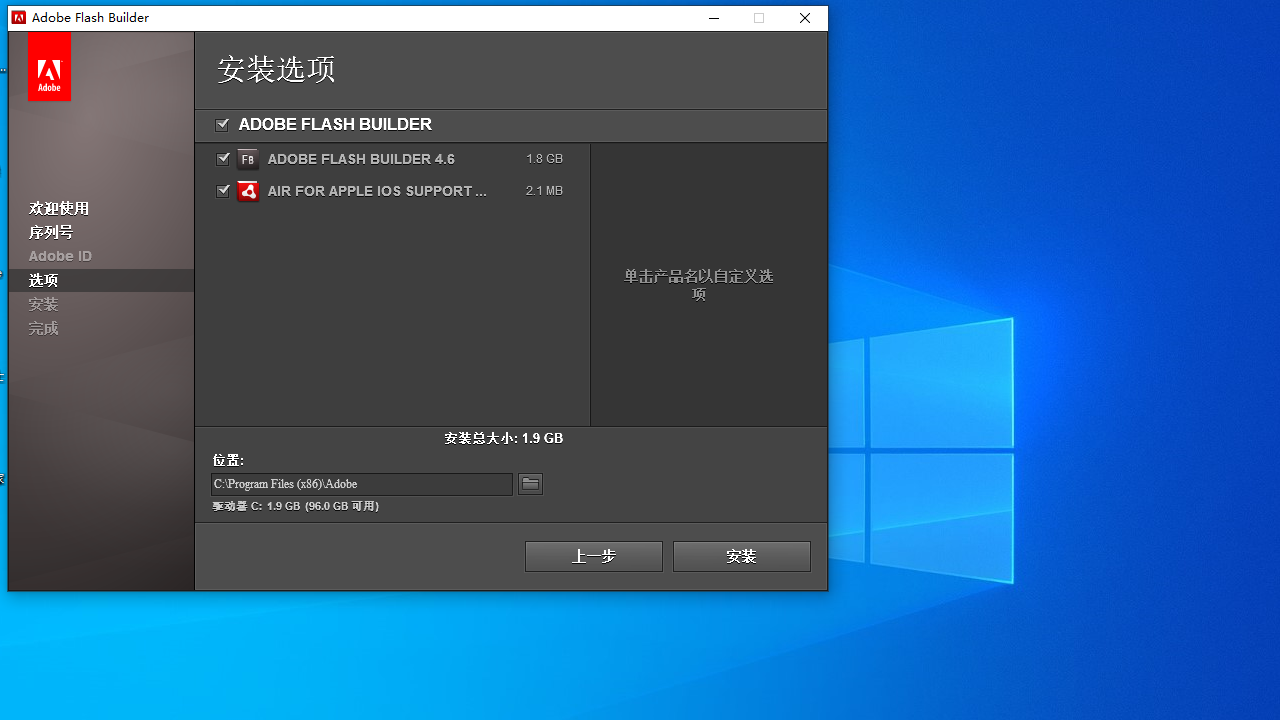Click ADOBE FLASH BUILDER 4.6 name to customize options
Viewport: 1280px width, 720px height.
(360, 158)
